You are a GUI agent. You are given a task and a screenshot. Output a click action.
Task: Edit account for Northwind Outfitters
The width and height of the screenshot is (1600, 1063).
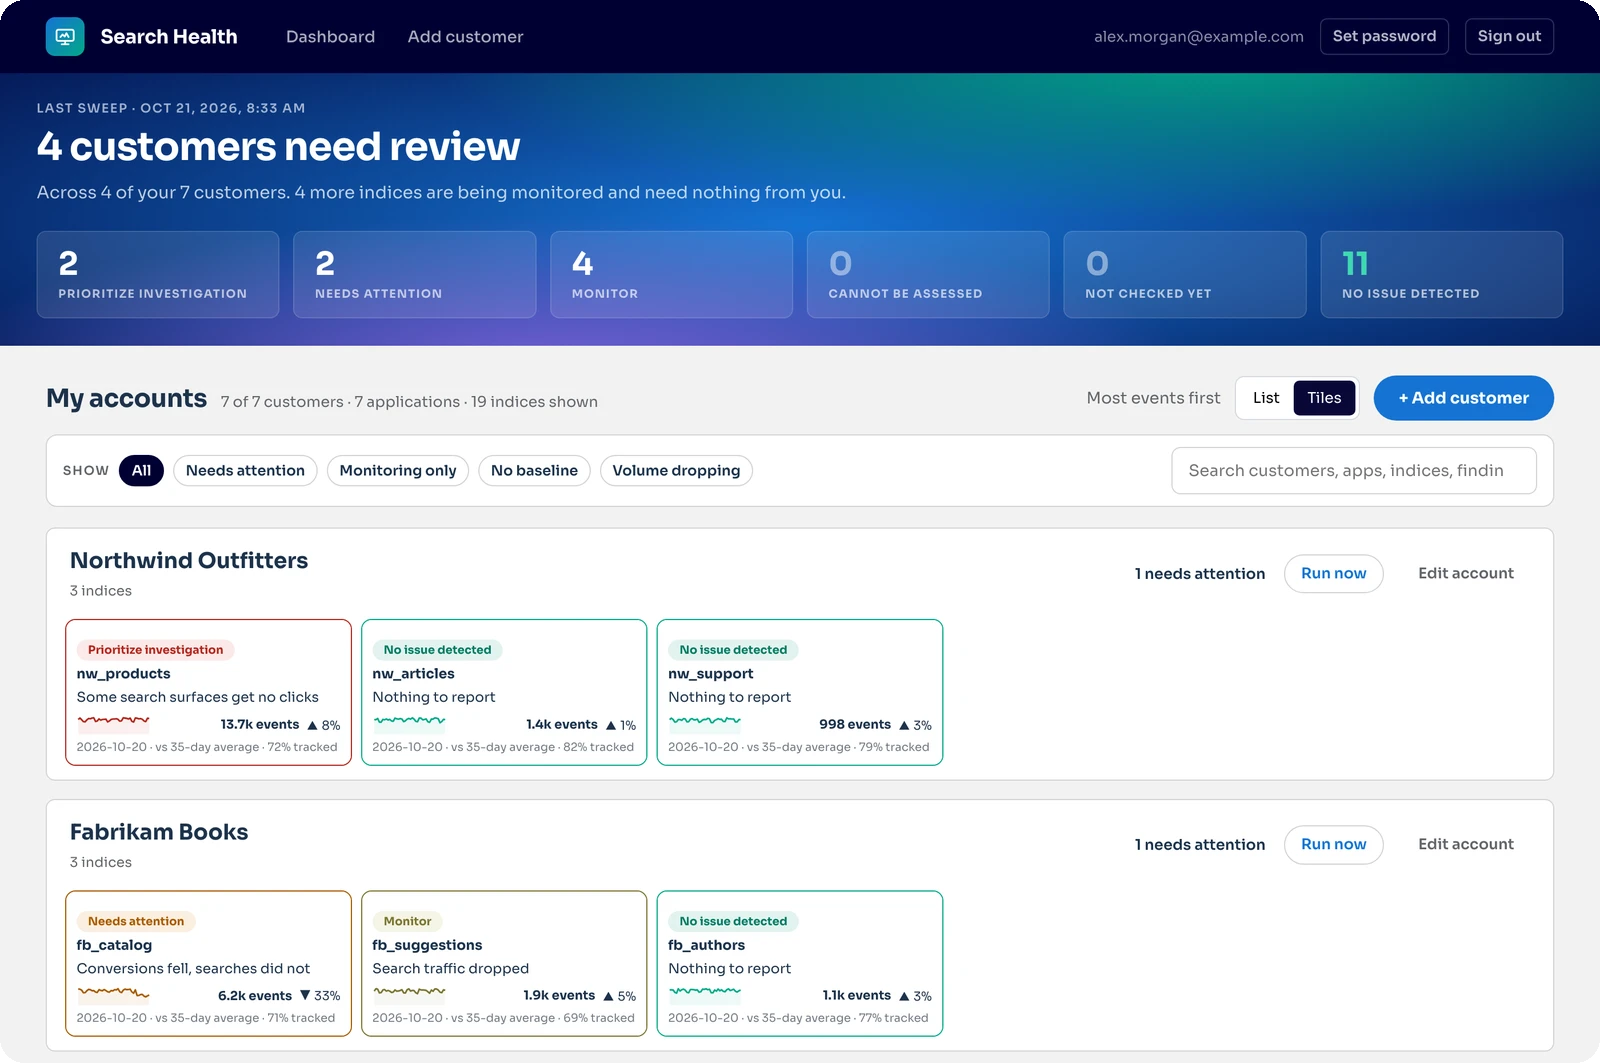click(1465, 574)
